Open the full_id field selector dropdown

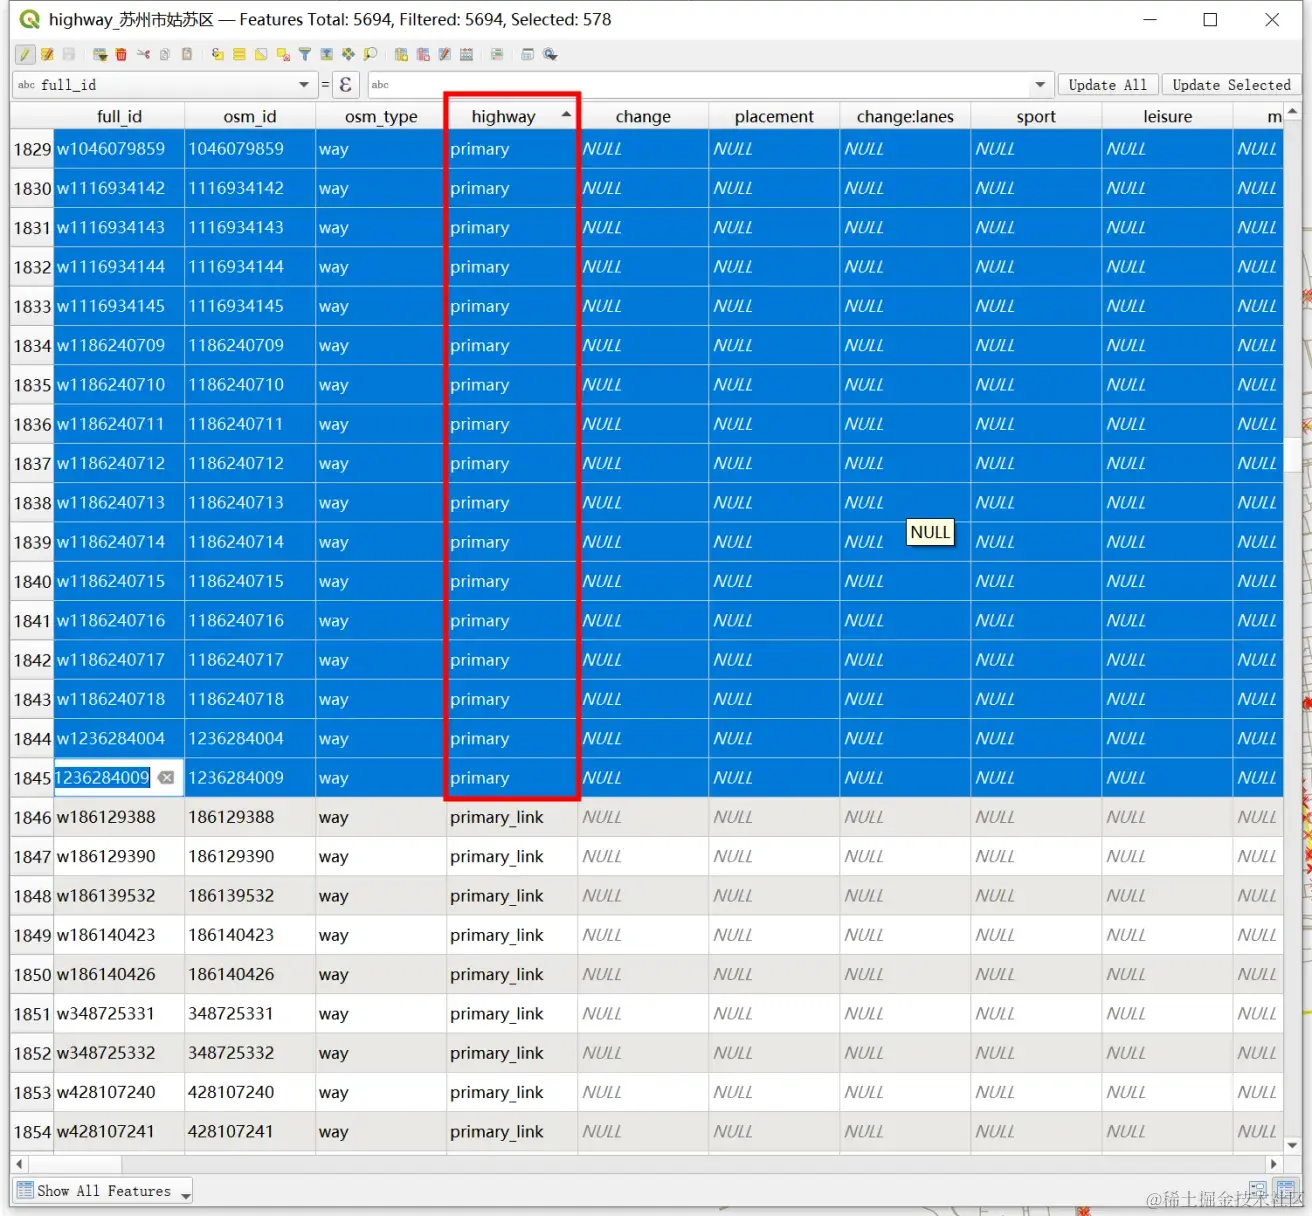coord(165,85)
